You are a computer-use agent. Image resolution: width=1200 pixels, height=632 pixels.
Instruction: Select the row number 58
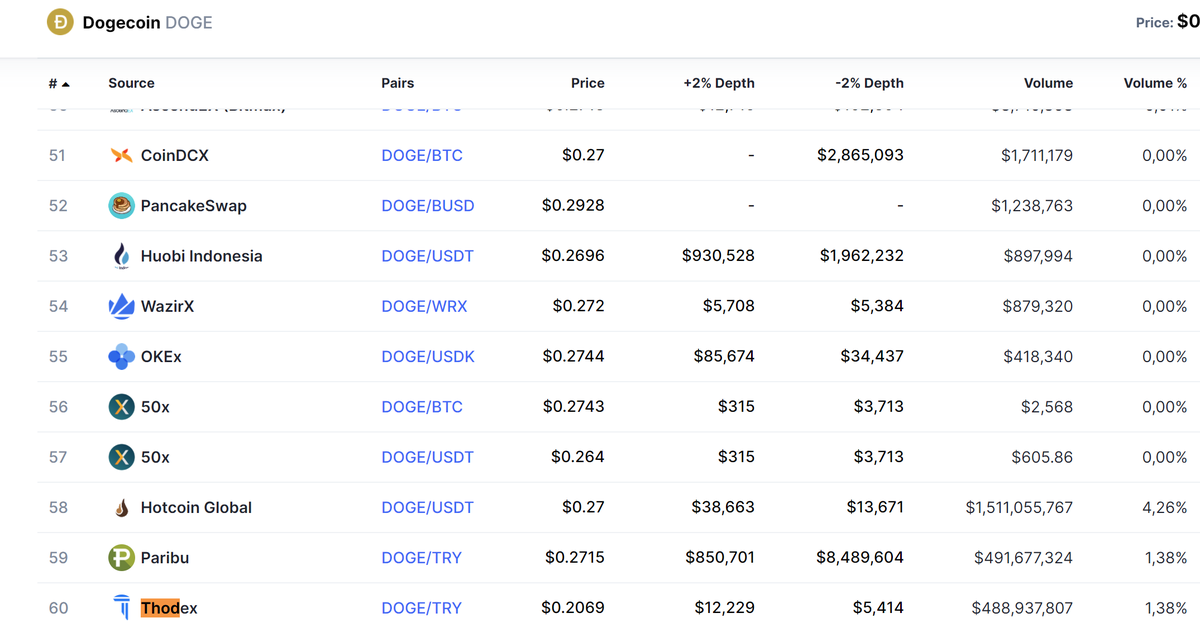[58, 507]
